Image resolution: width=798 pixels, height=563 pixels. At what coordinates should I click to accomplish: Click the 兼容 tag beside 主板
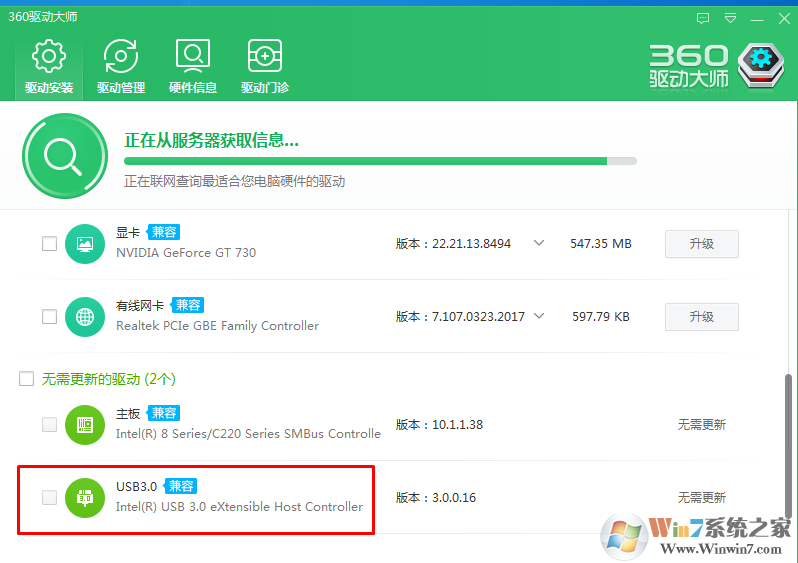[x=163, y=413]
